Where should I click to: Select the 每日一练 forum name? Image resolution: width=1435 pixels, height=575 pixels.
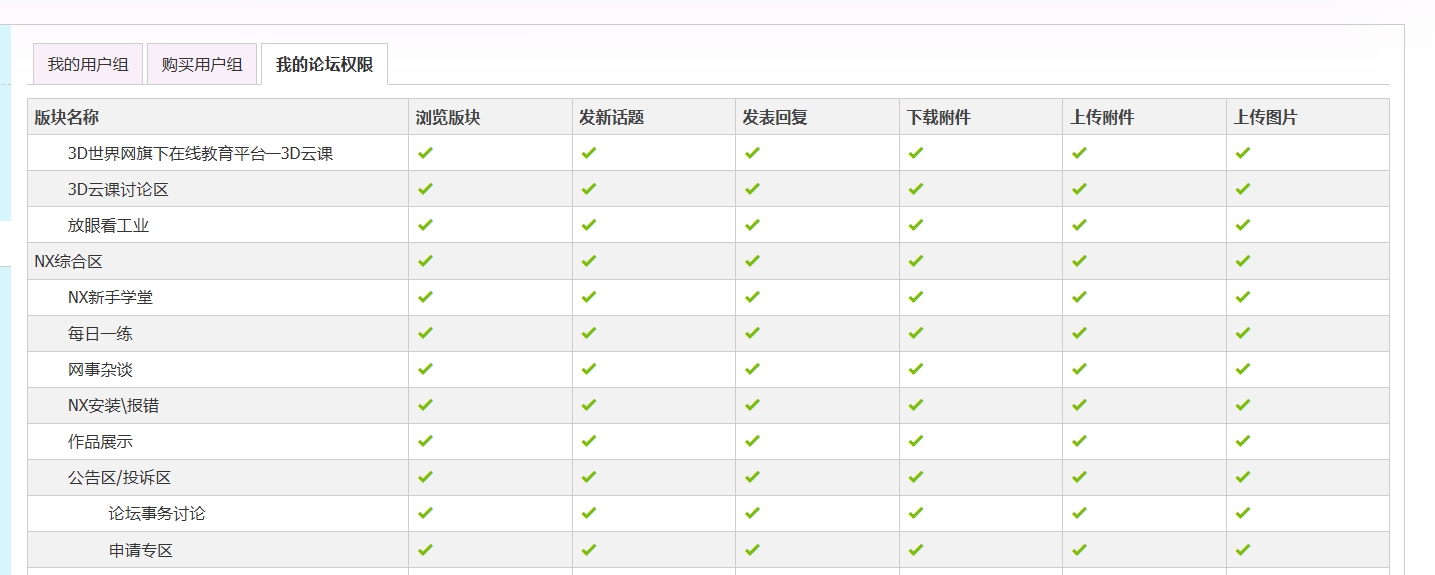[x=100, y=333]
